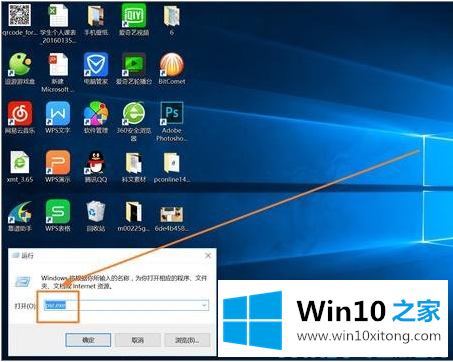This screenshot has height=362, width=453.
Task: Close the 运行 Run dialog
Action: 208,256
